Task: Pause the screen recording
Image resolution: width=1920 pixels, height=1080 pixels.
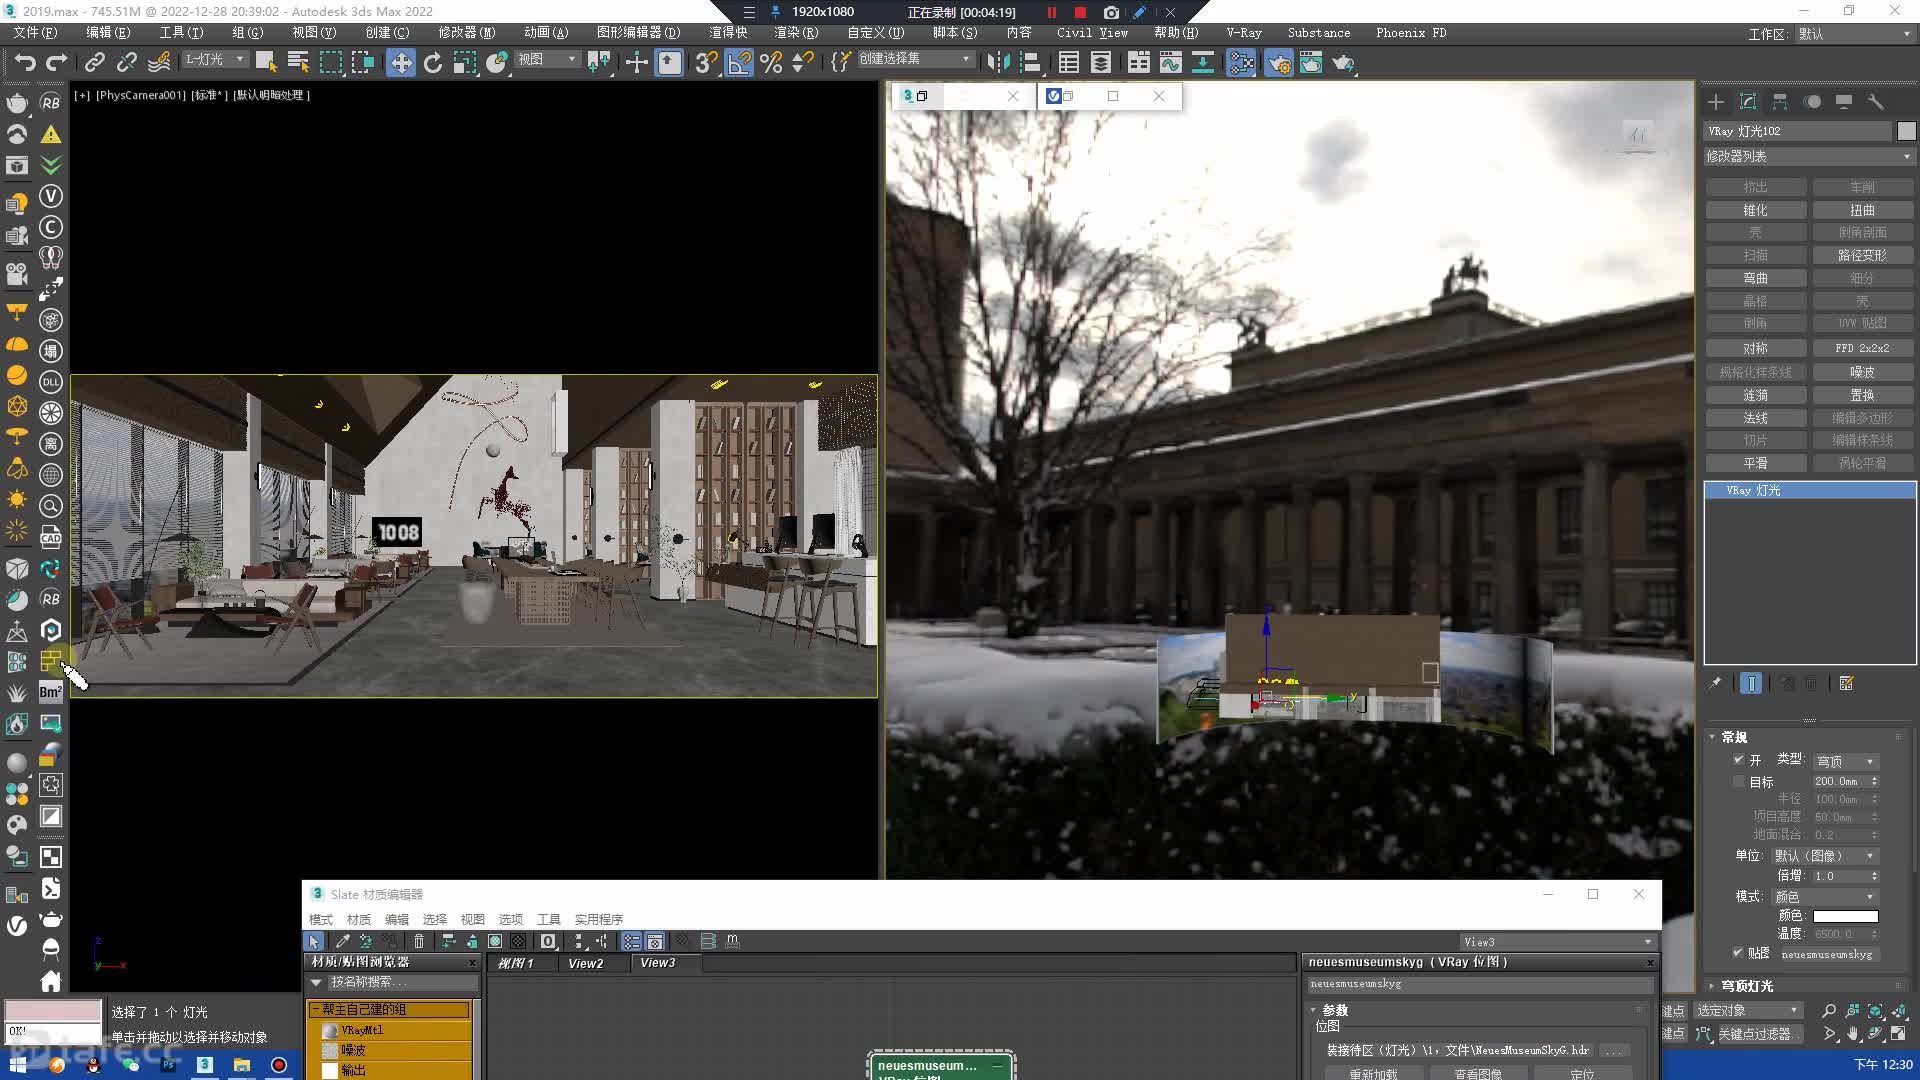Action: click(1052, 12)
